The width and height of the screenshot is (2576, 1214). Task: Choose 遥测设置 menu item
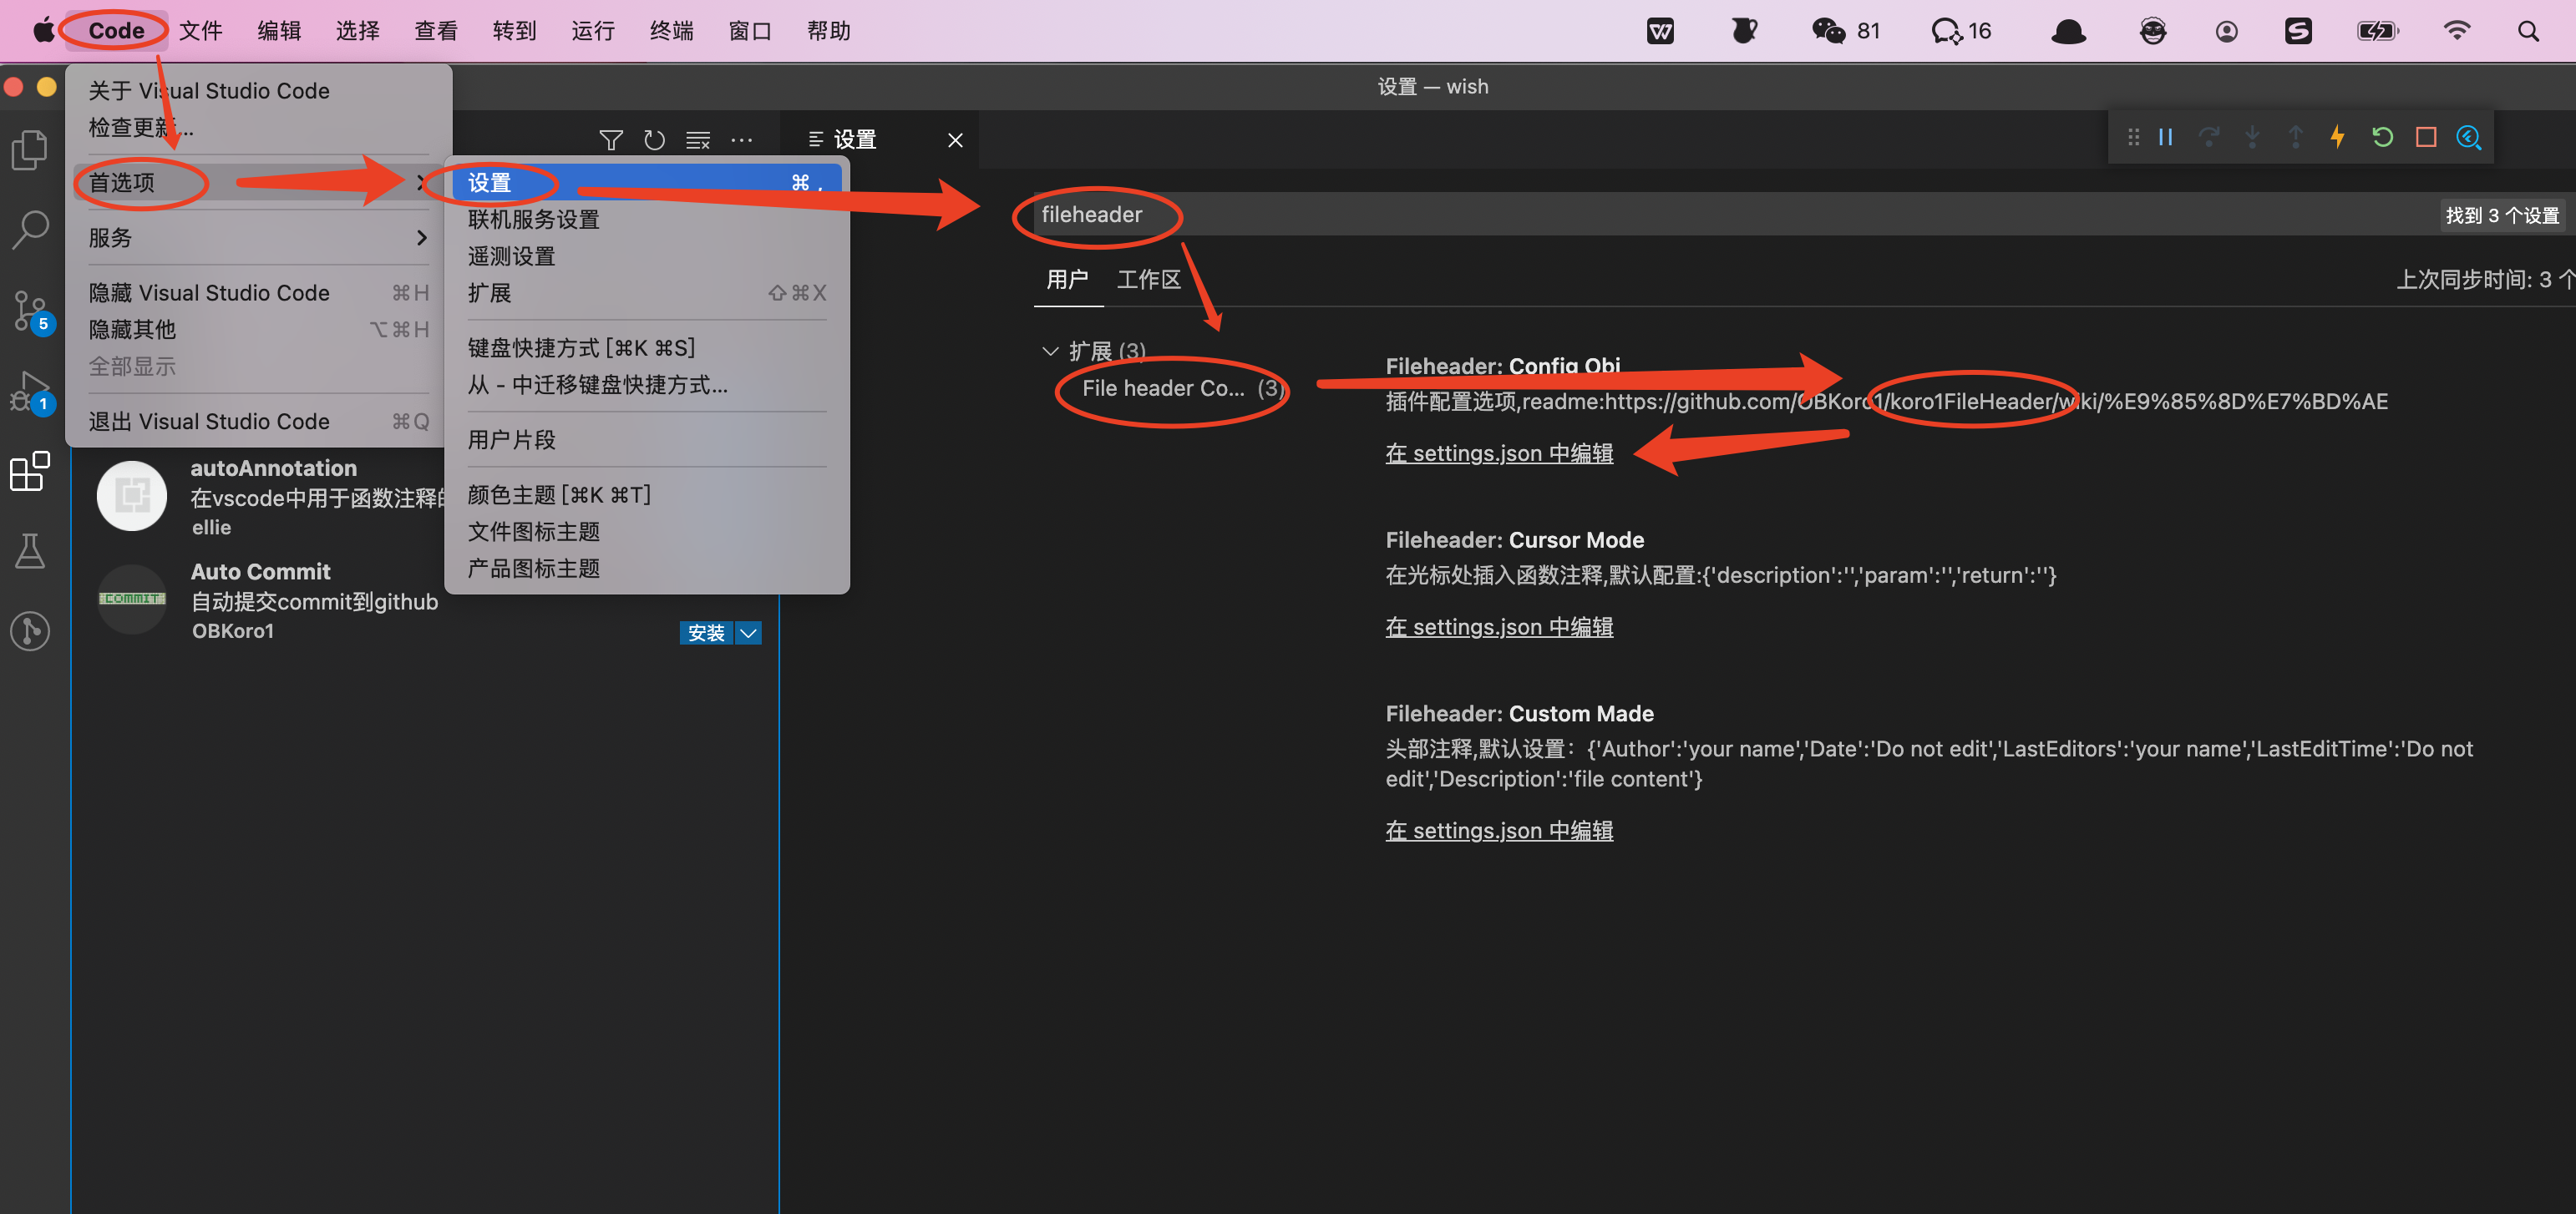point(646,256)
